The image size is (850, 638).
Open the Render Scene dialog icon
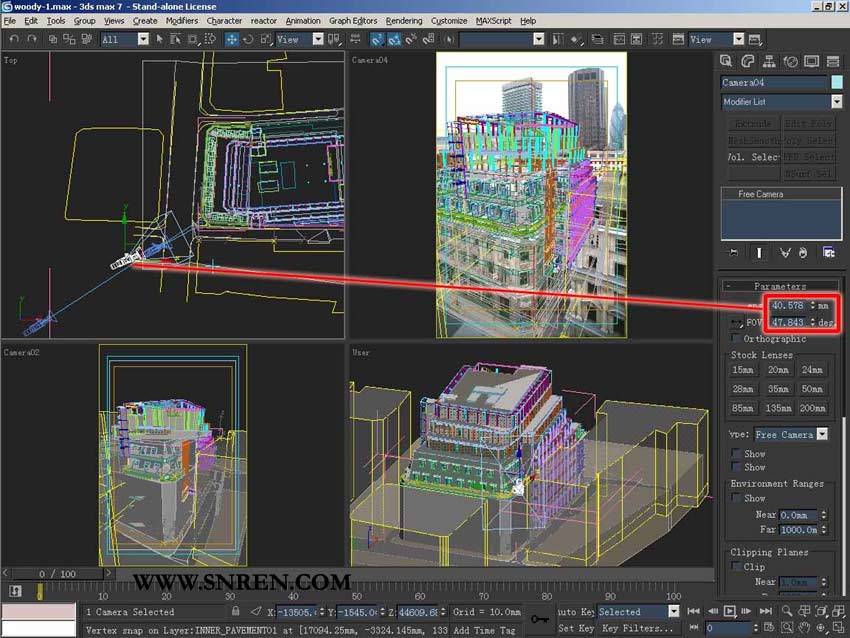click(x=678, y=39)
